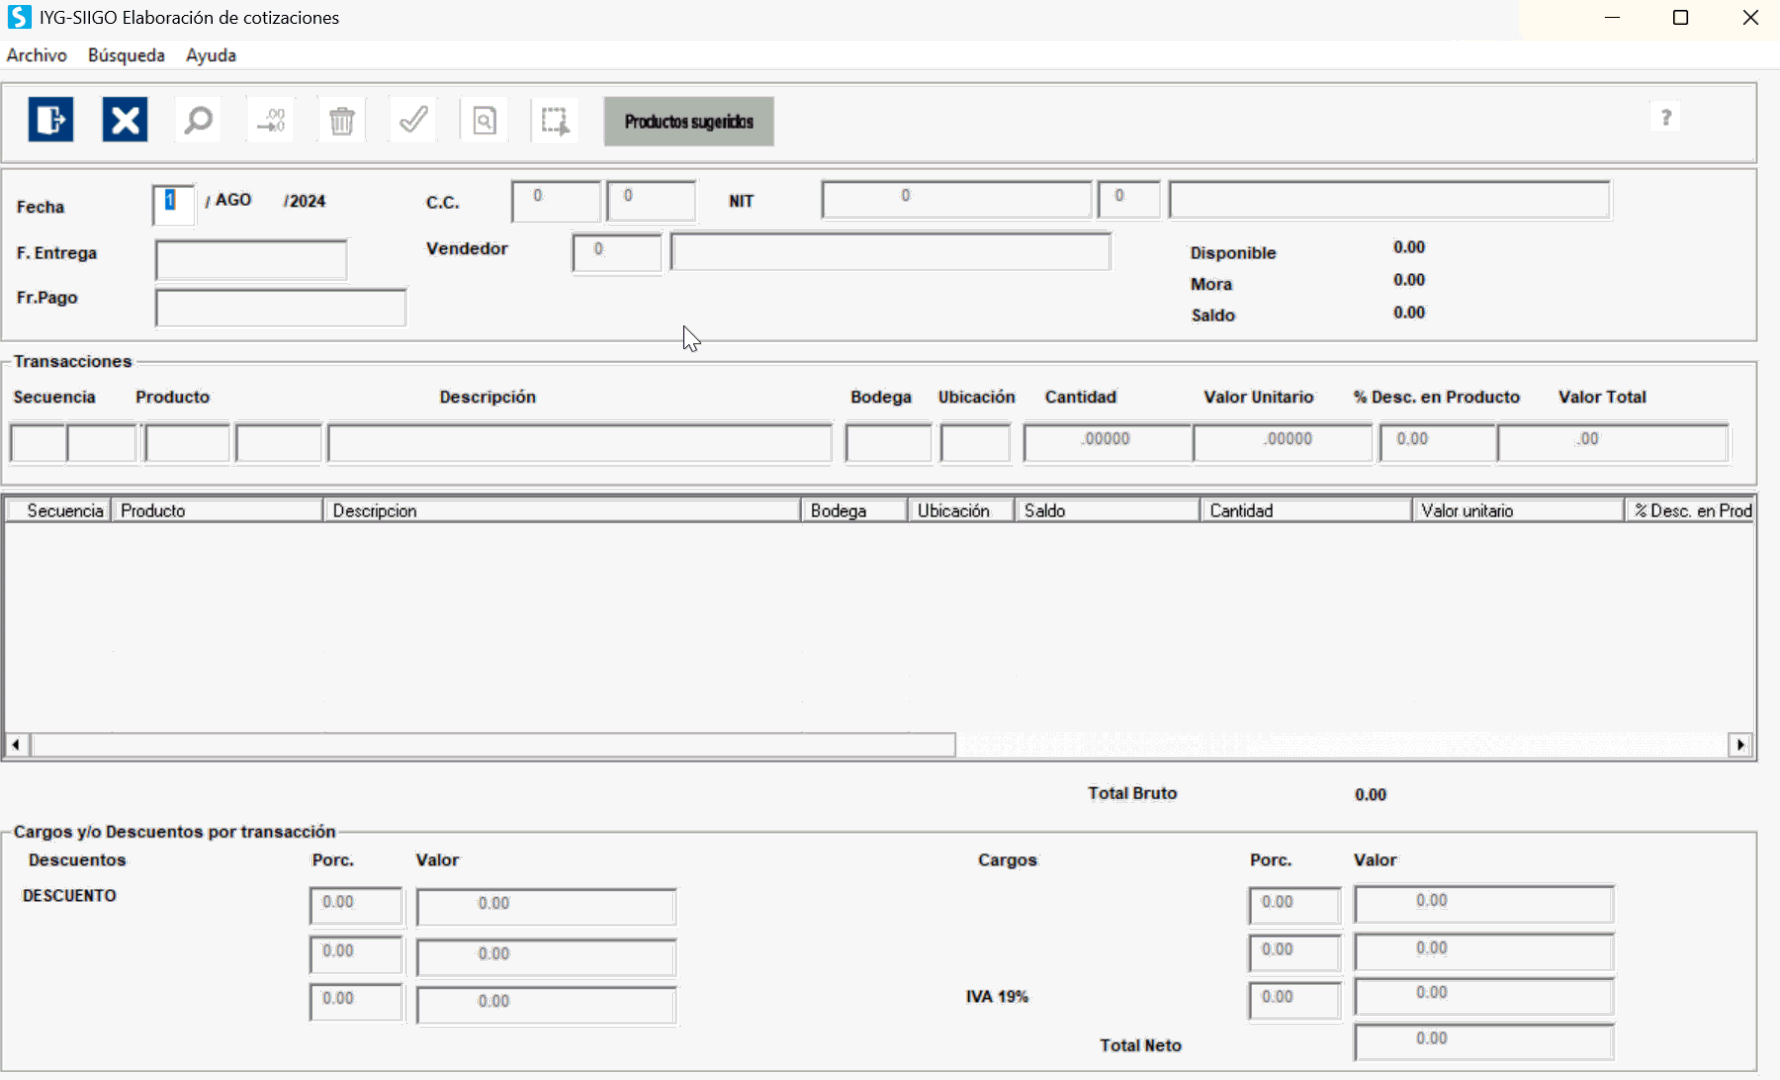Open search with the magnifier icon
The width and height of the screenshot is (1780, 1080).
(x=198, y=120)
